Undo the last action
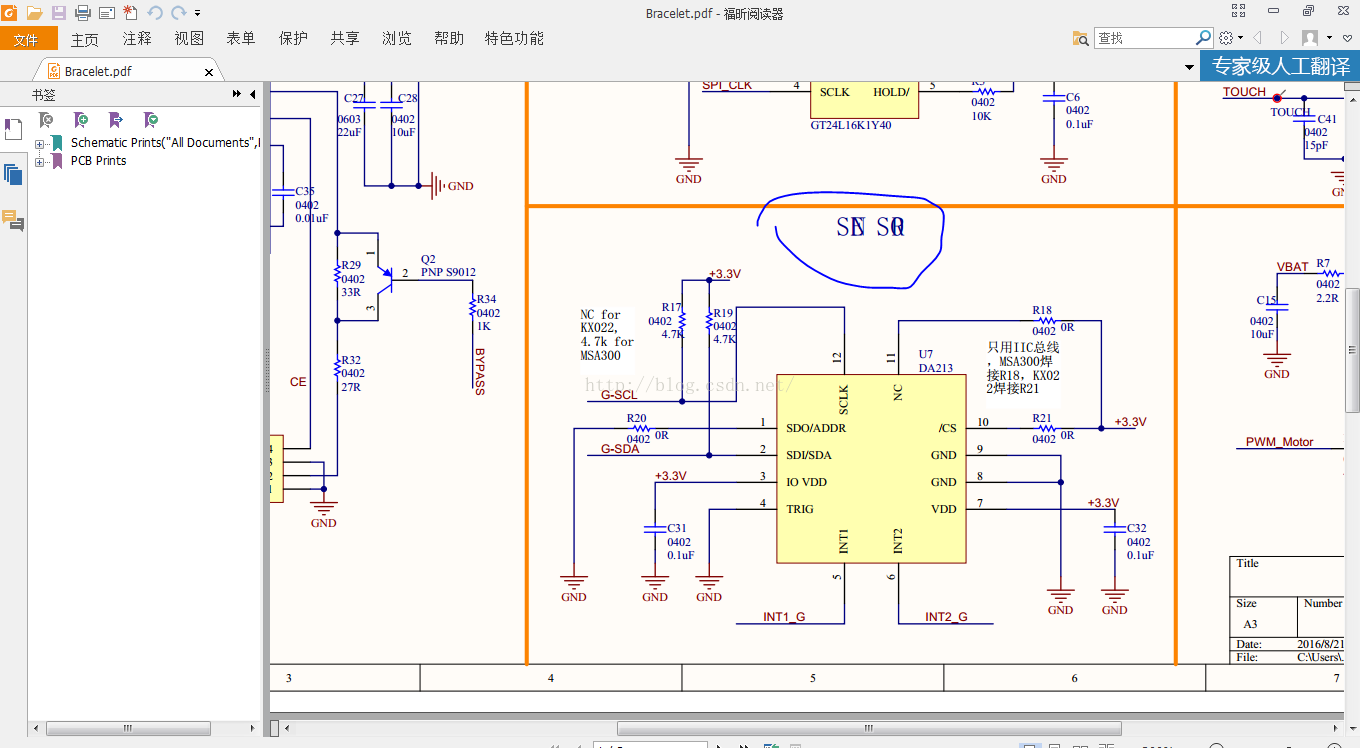Viewport: 1360px width, 748px height. click(155, 12)
